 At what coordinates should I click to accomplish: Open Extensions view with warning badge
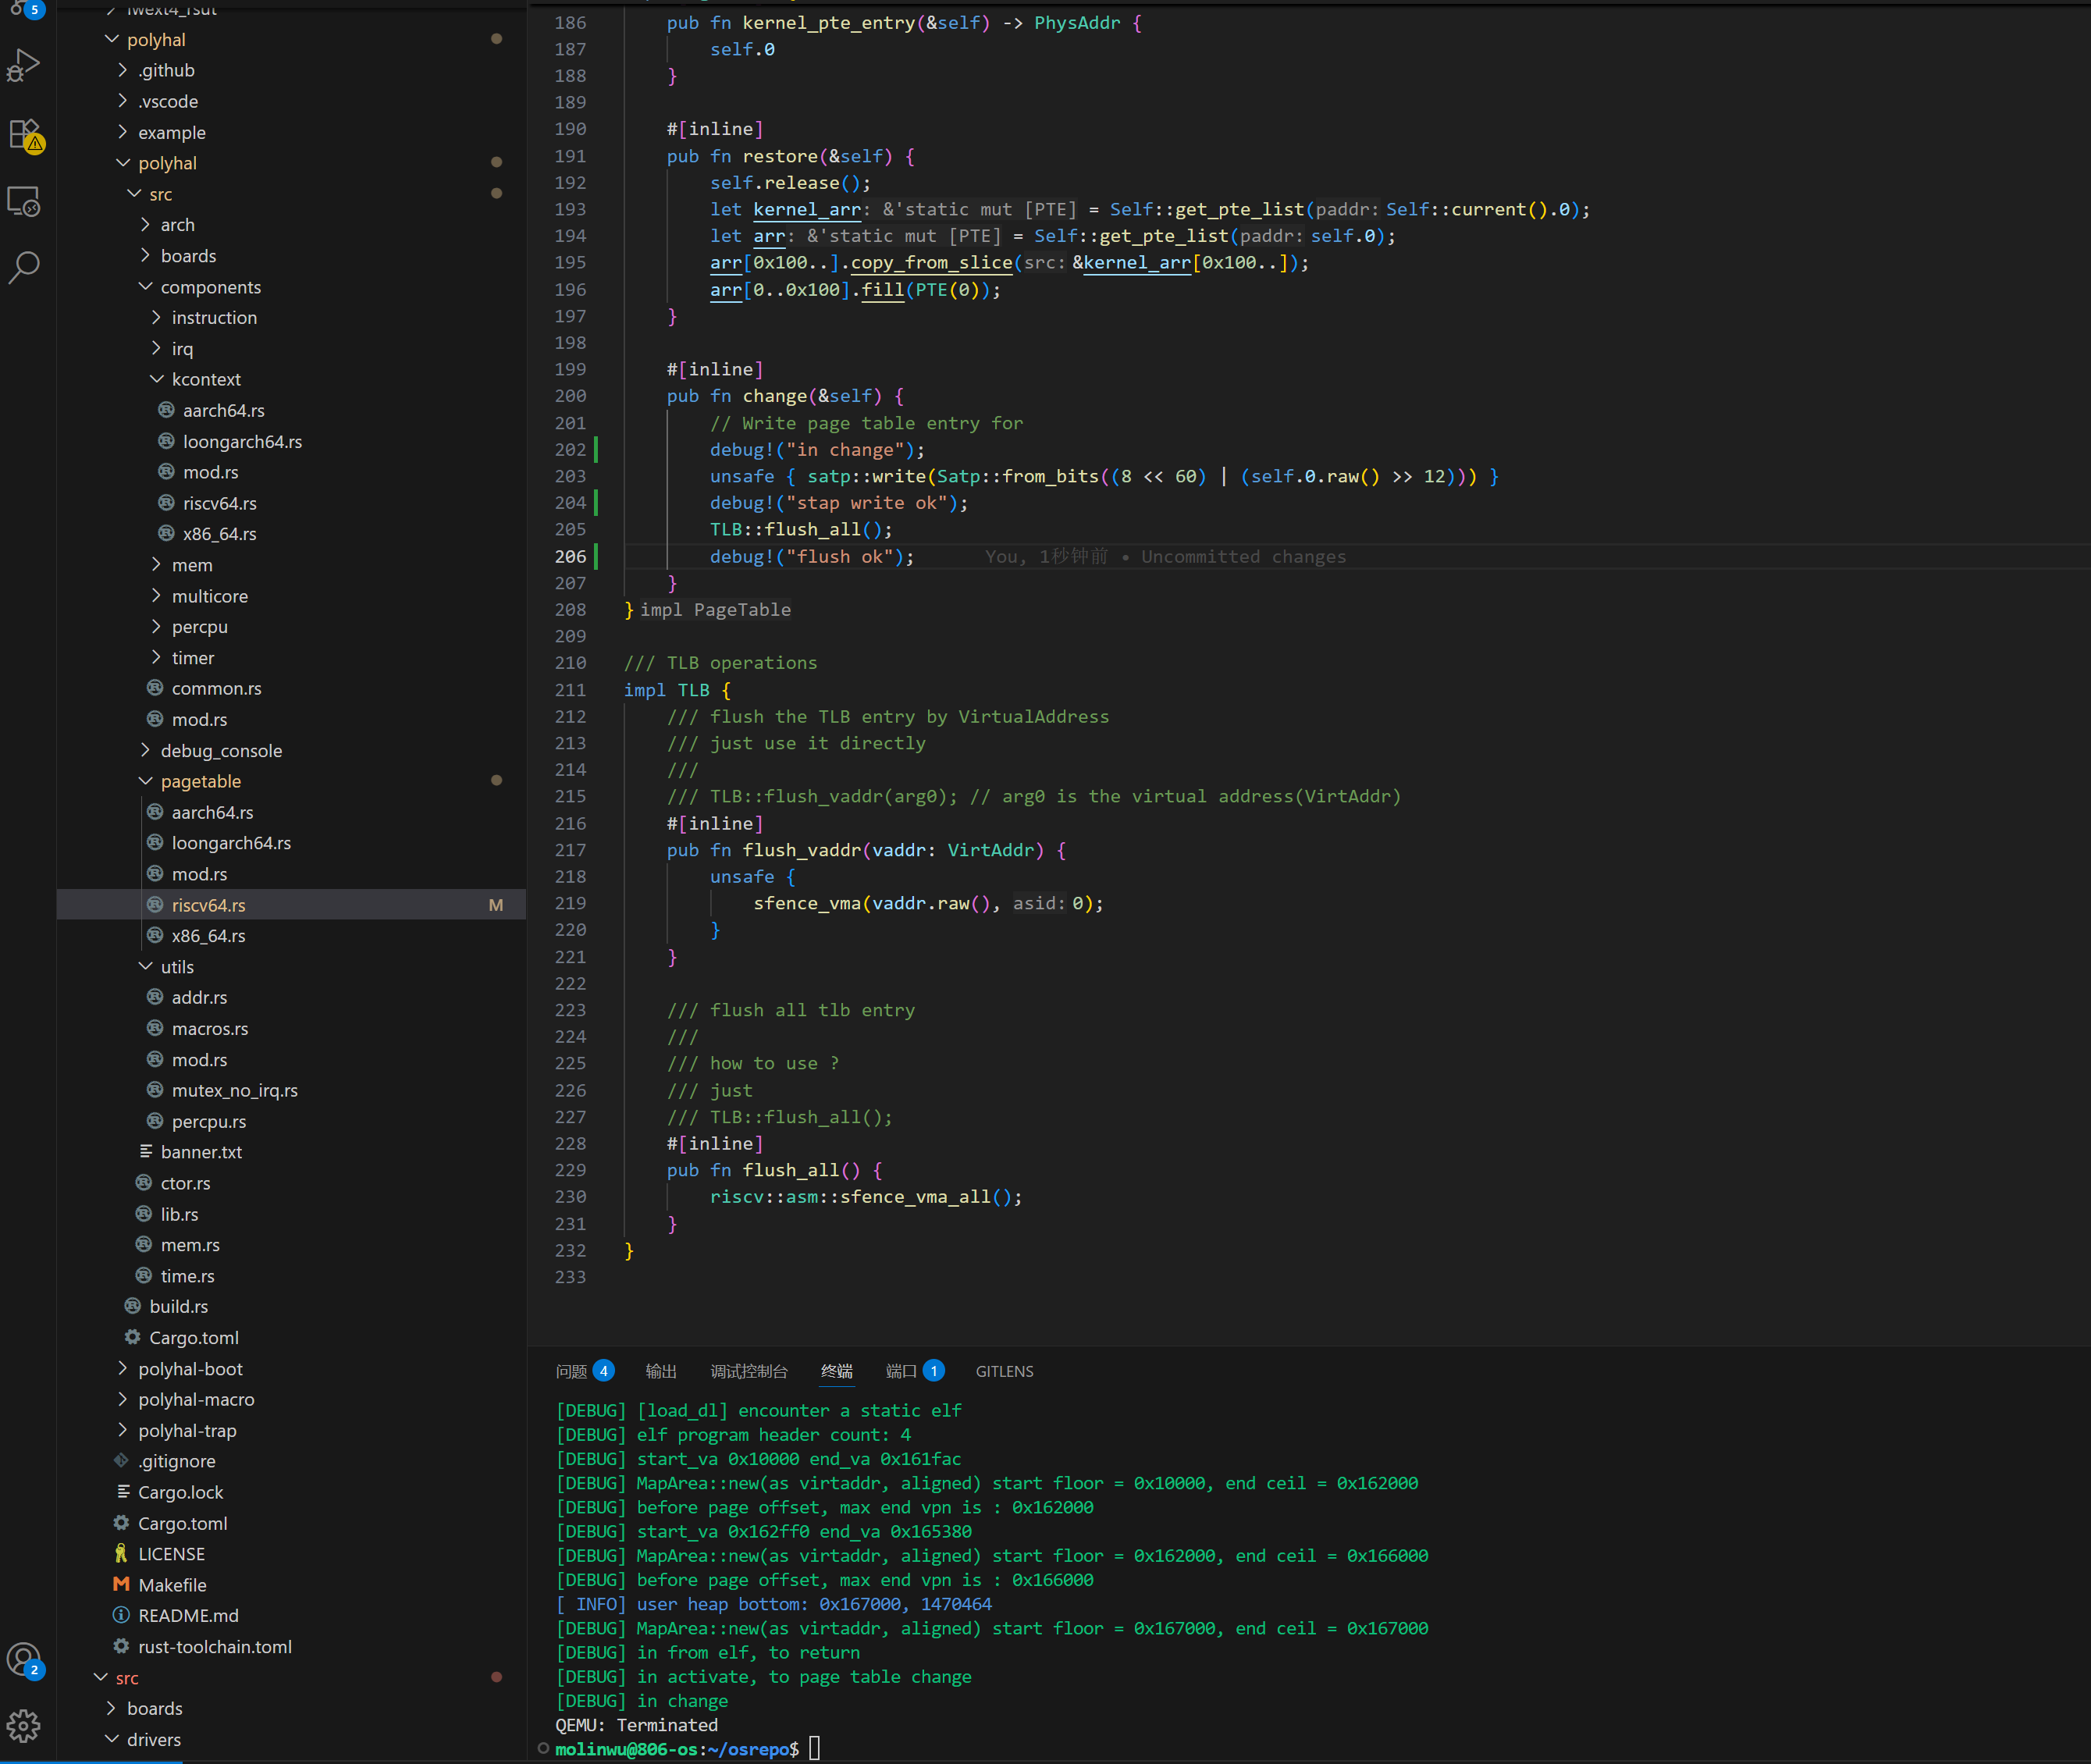(x=24, y=134)
